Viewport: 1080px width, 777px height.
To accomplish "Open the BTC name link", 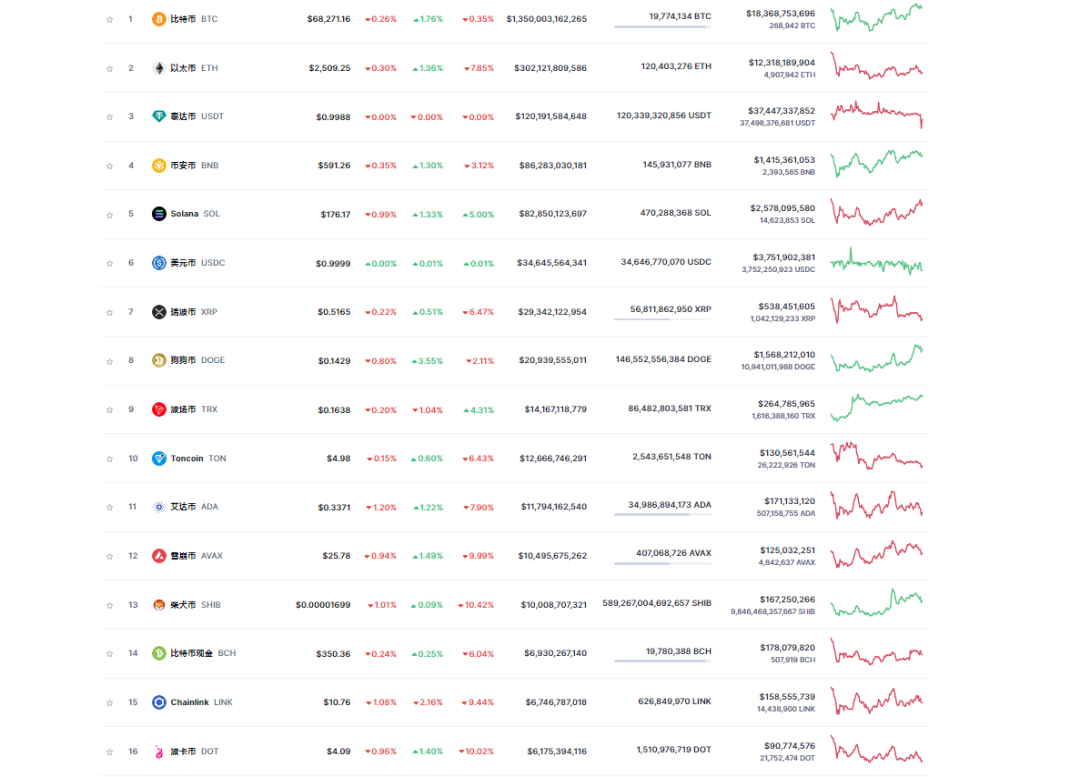I will (x=194, y=19).
